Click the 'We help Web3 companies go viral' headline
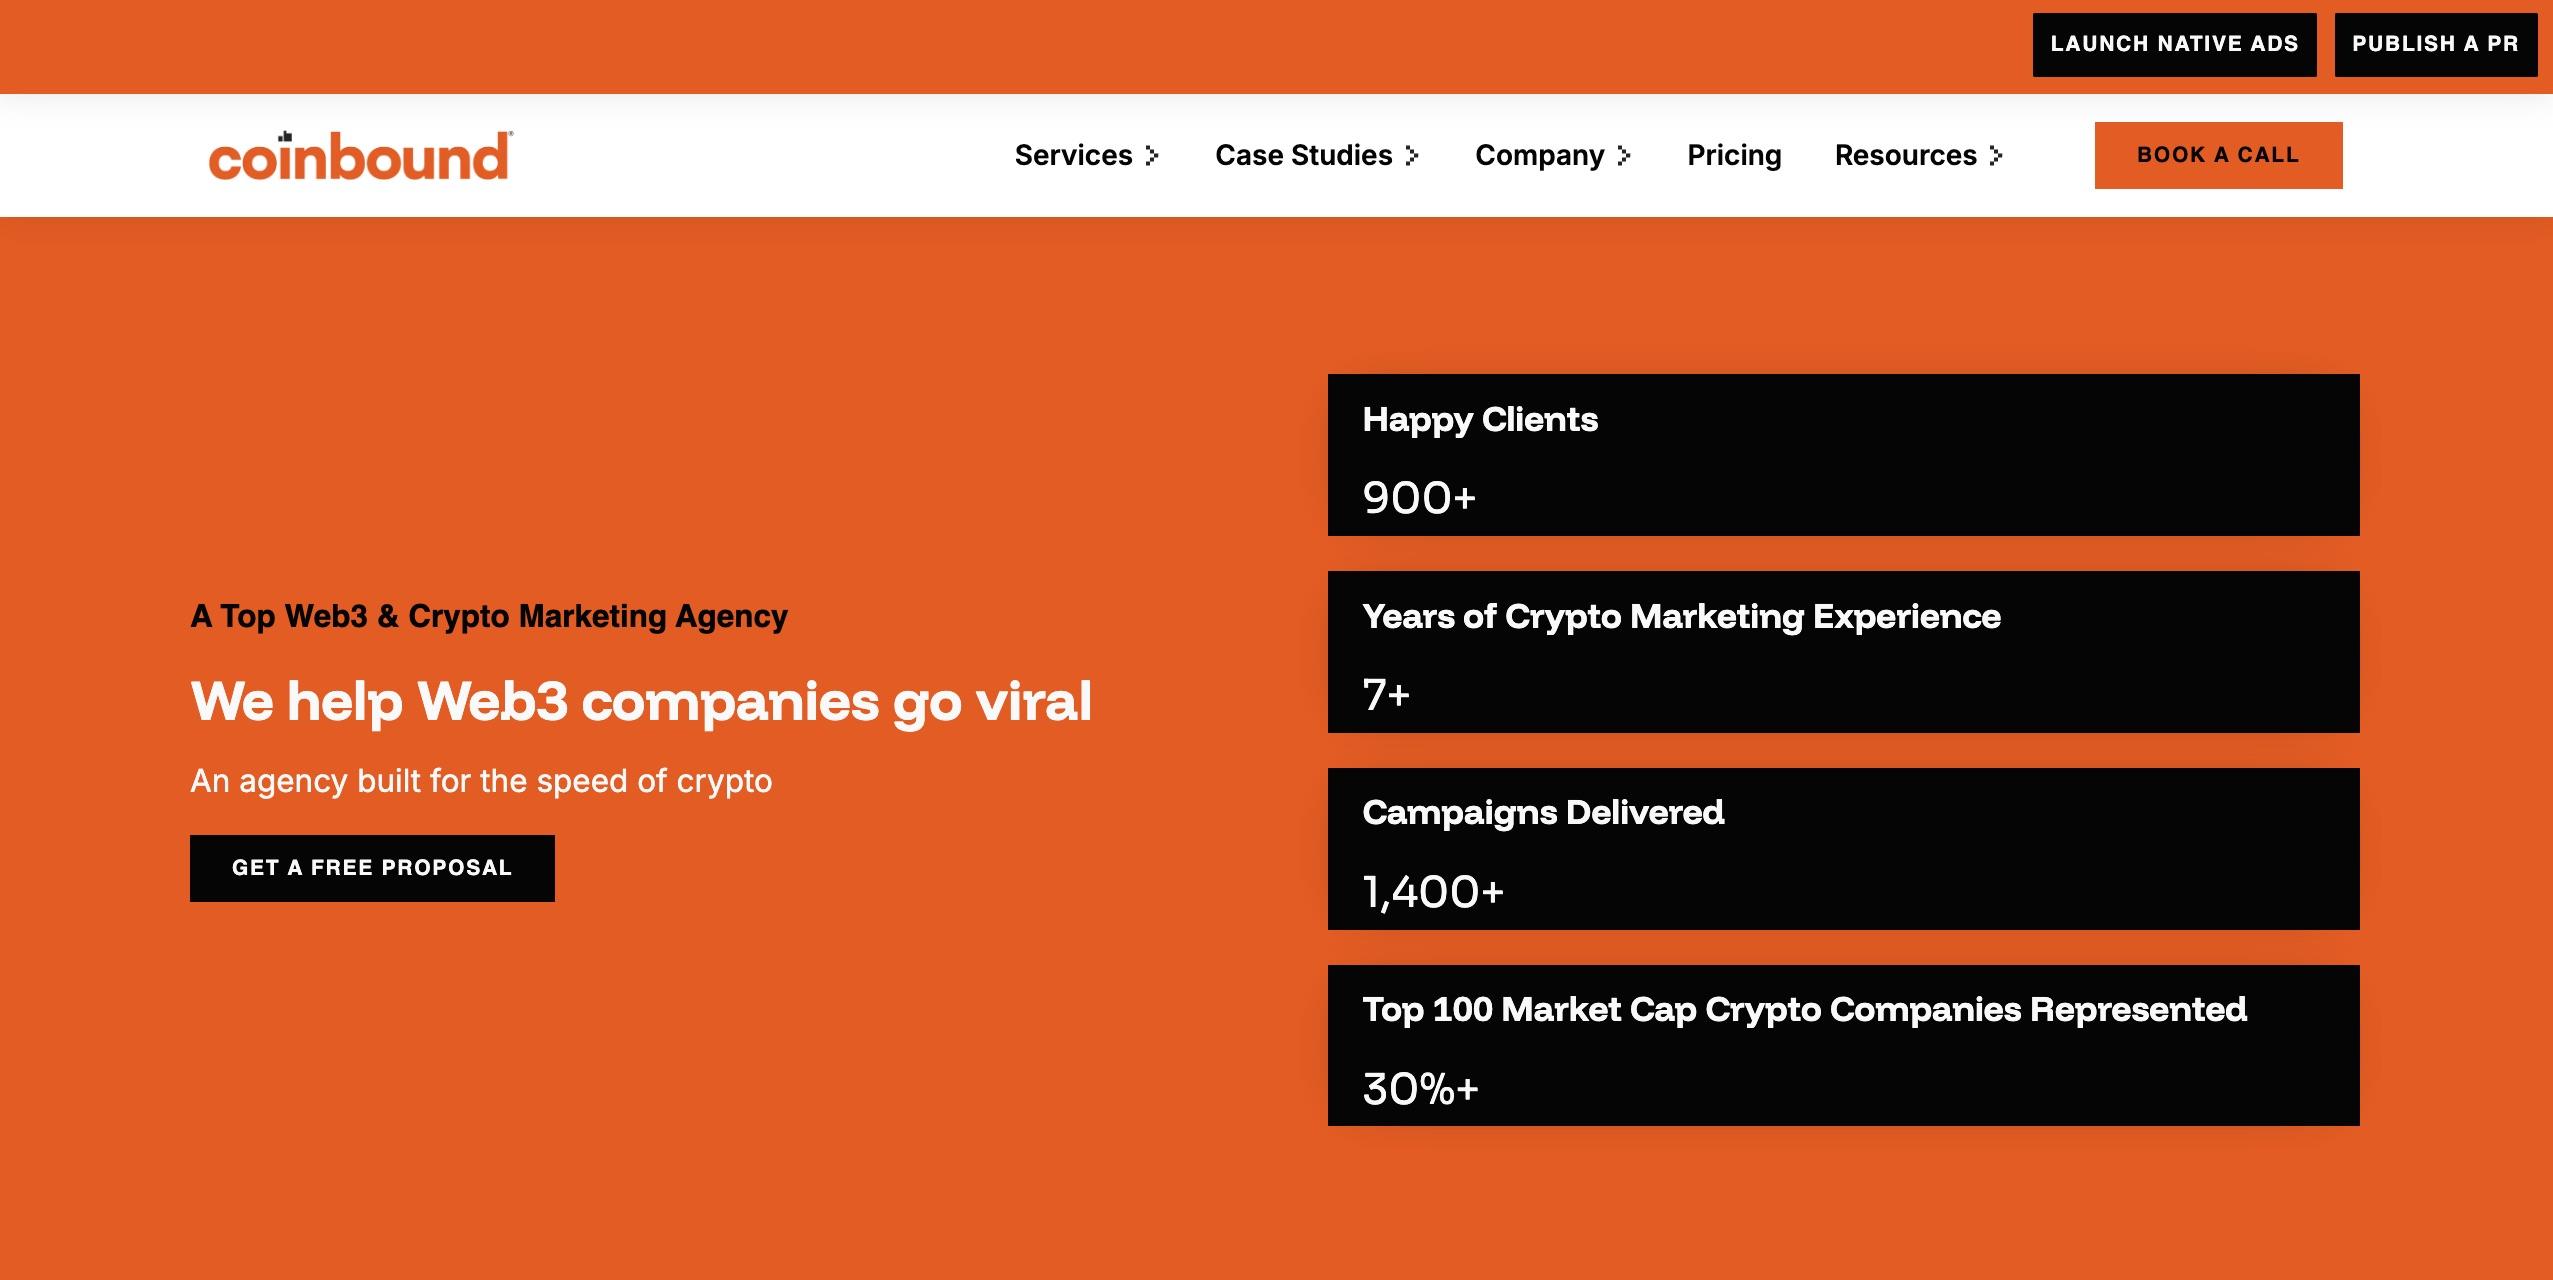 pos(640,701)
